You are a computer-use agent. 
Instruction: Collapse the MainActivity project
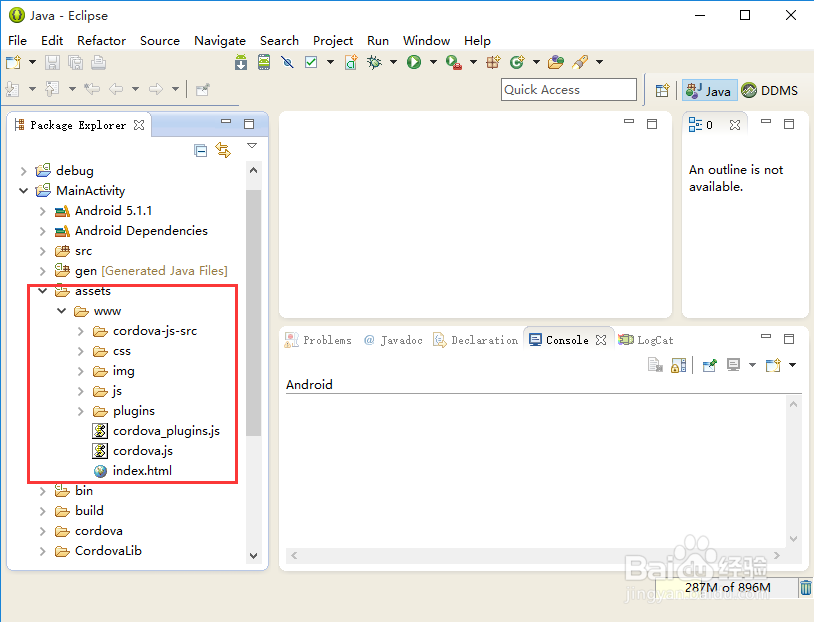pyautogui.click(x=23, y=191)
